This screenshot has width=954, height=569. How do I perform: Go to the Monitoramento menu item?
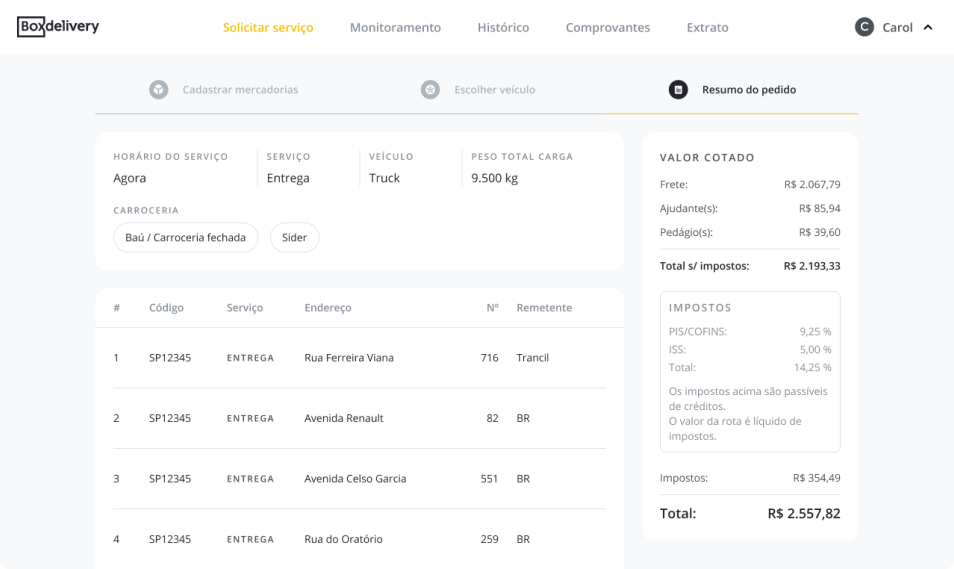(x=395, y=28)
